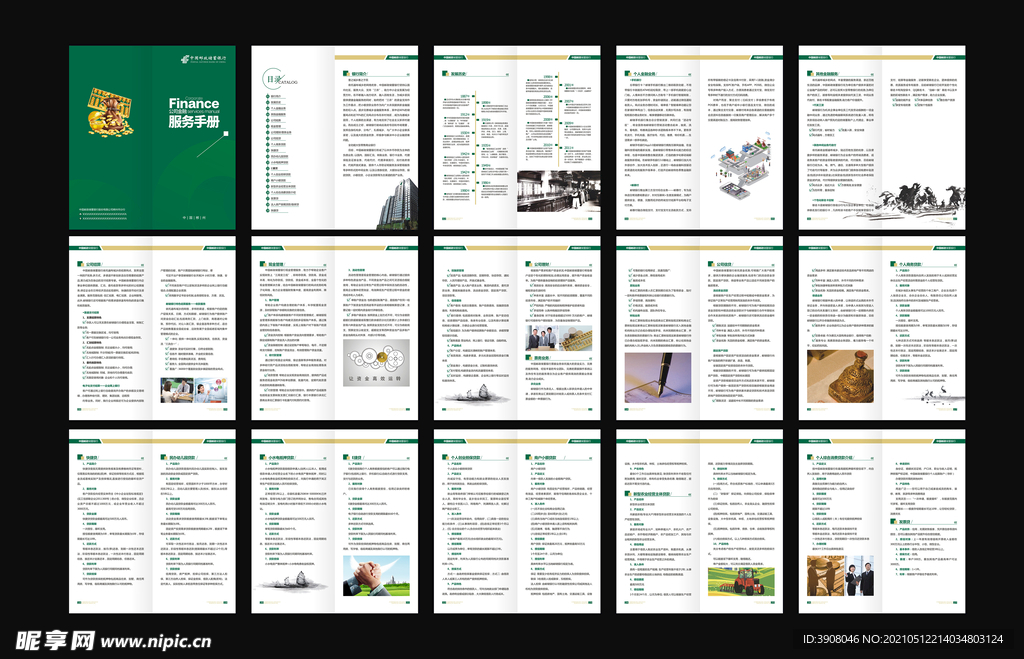Open the green Finance cover page

pos(152,138)
